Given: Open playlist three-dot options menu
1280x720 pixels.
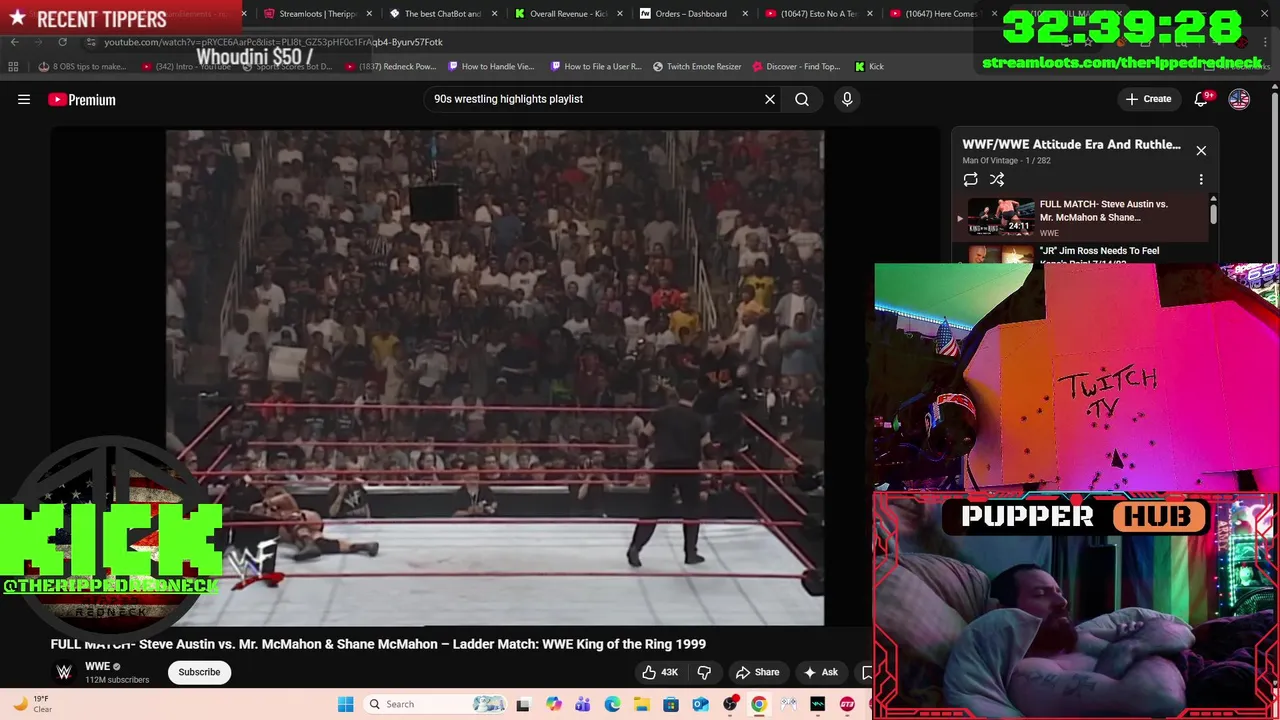Looking at the screenshot, I should [1201, 180].
